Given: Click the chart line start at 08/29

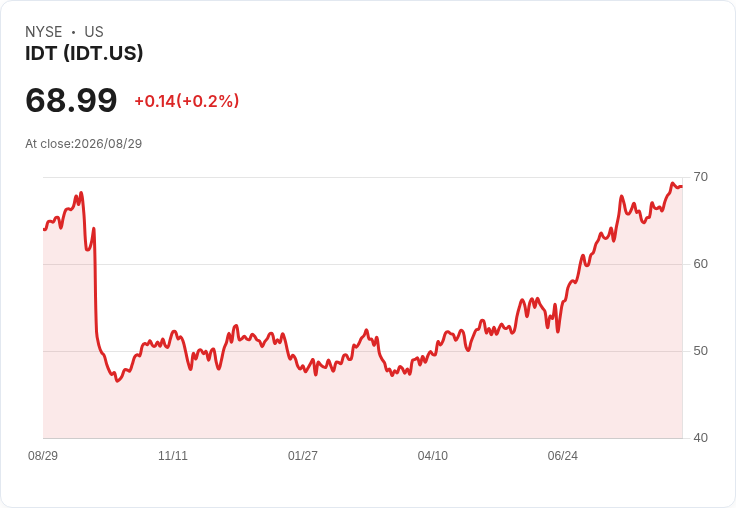Looking at the screenshot, I should click(x=44, y=229).
